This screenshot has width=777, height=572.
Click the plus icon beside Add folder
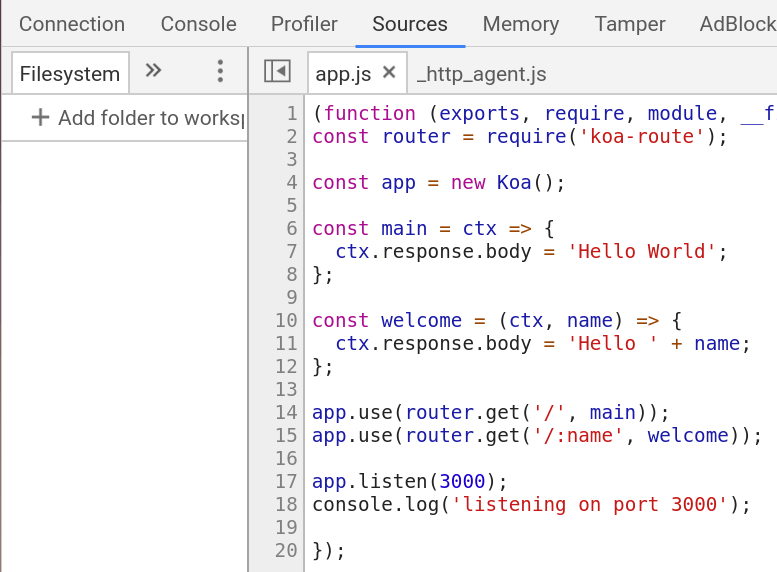click(x=40, y=117)
